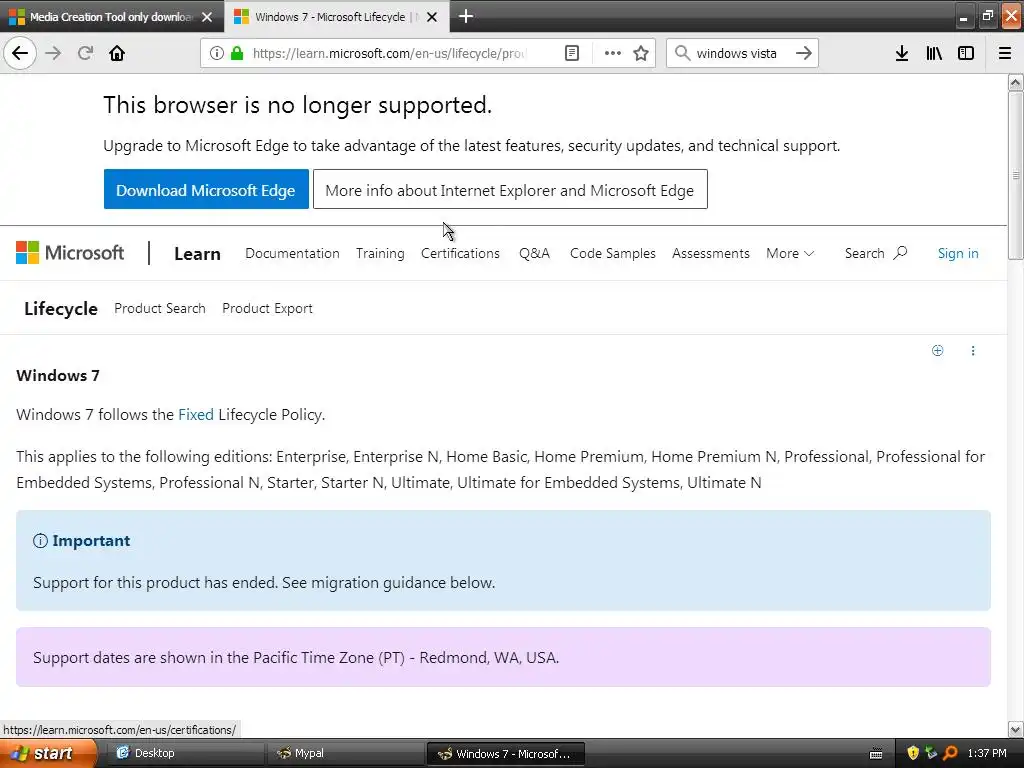Image resolution: width=1024 pixels, height=768 pixels.
Task: Open Code Samples in the nav
Action: [x=613, y=253]
